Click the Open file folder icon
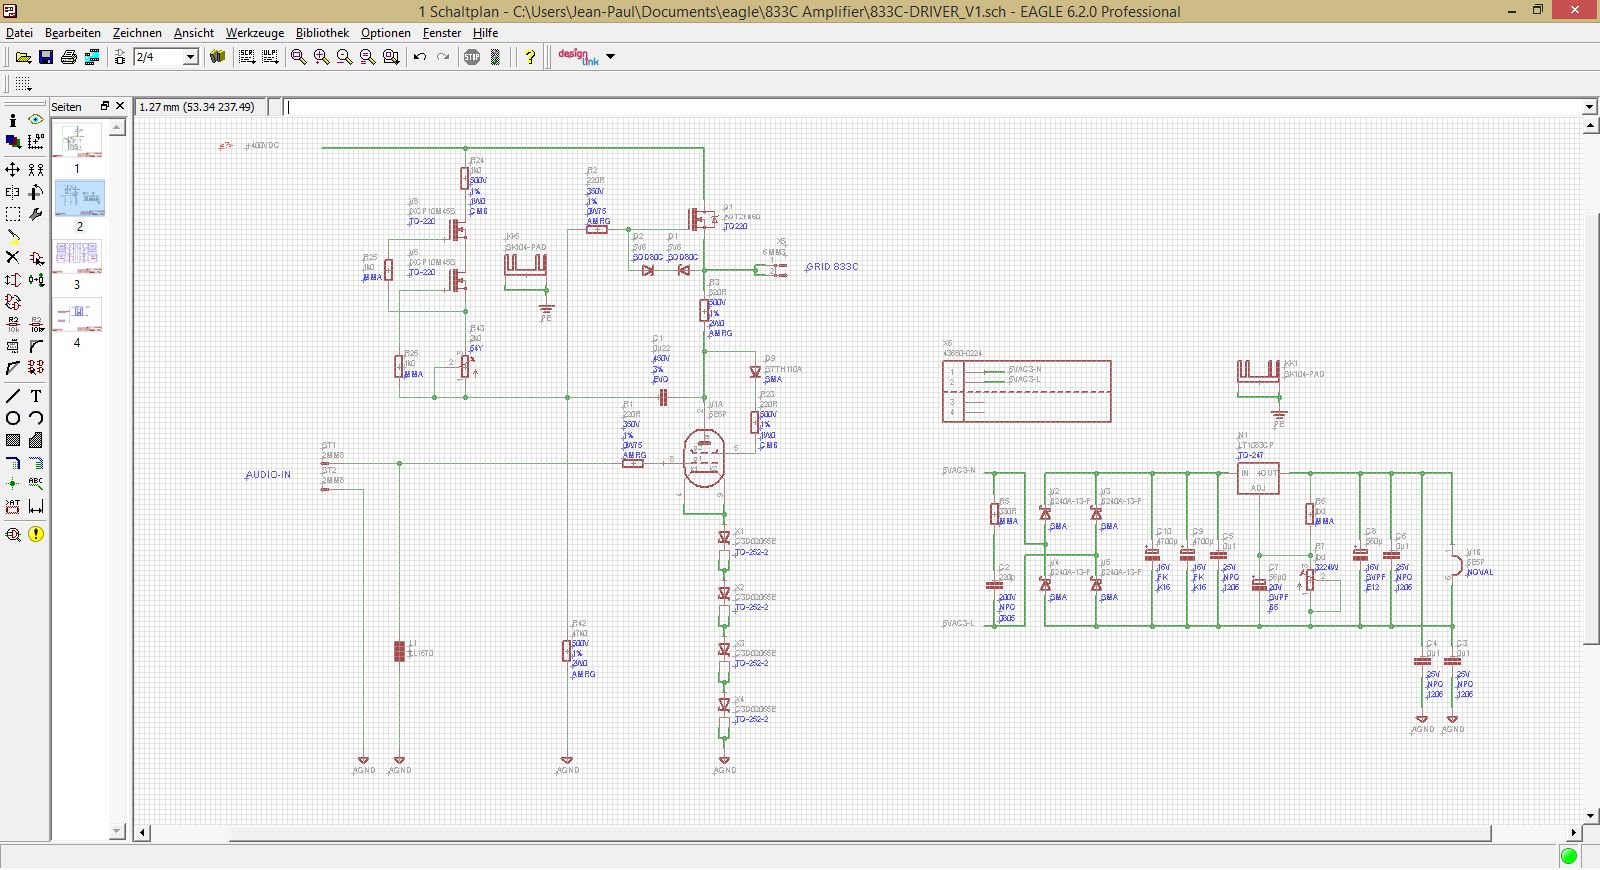 tap(23, 57)
